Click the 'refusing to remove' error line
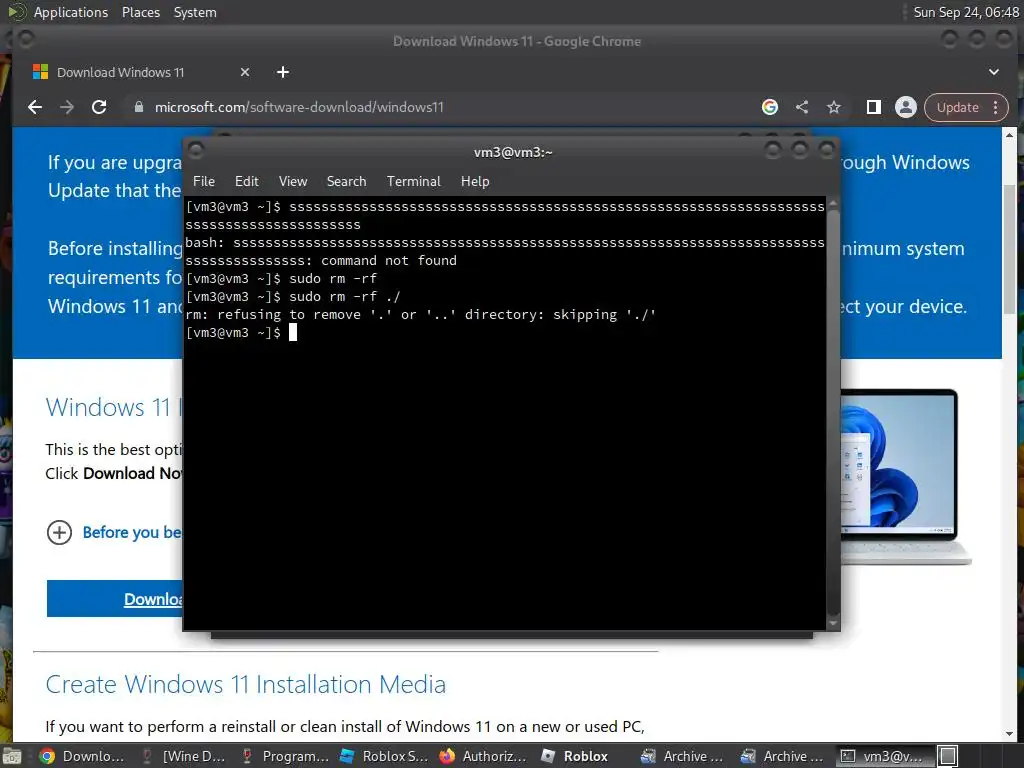Screen dimensions: 1024x768 421,315
